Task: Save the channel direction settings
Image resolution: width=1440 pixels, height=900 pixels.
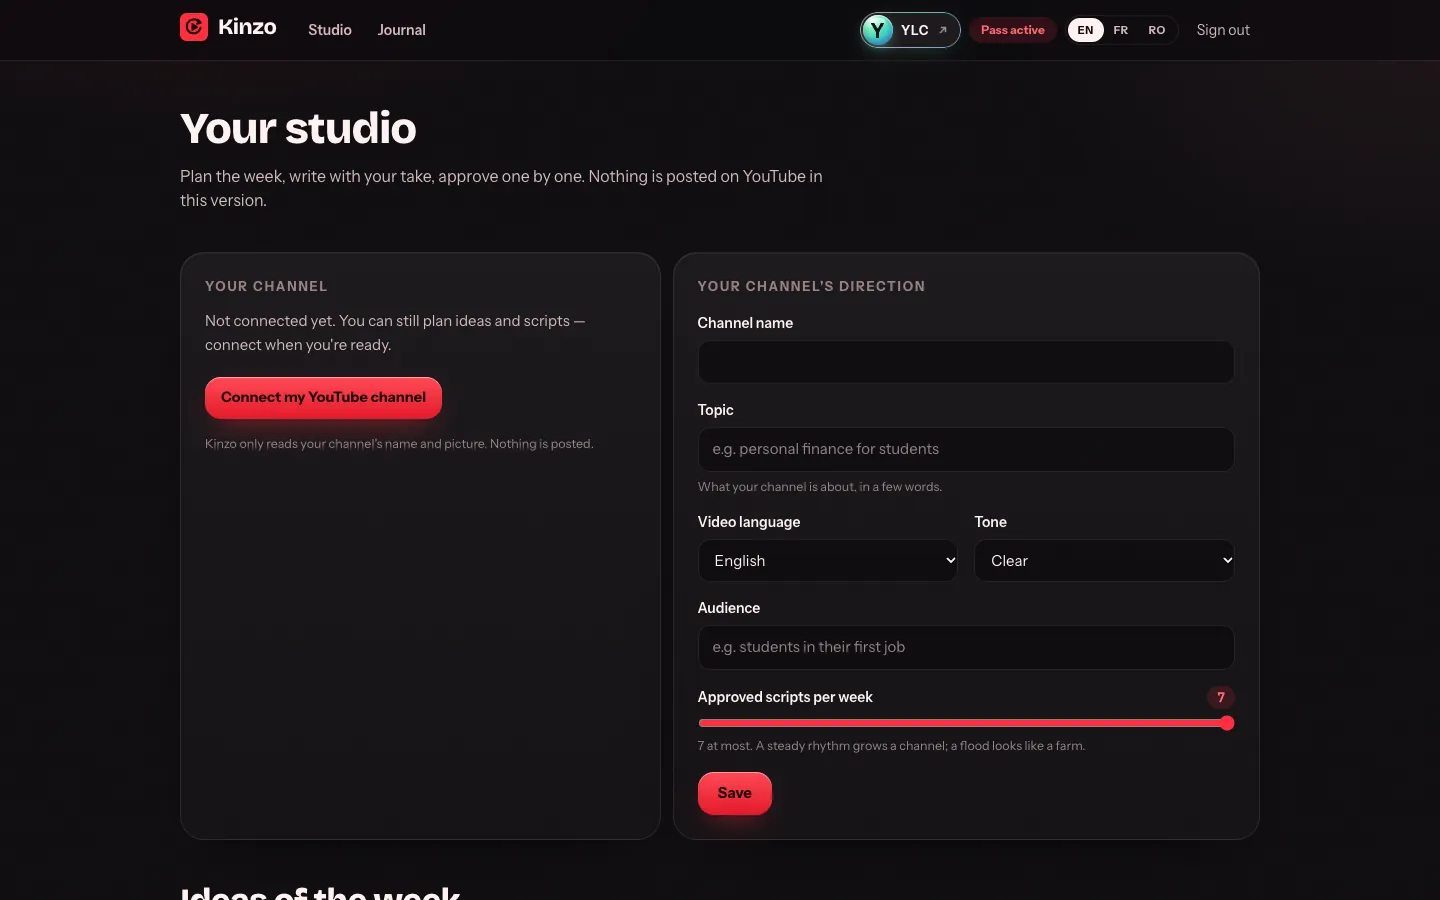Action: tap(735, 793)
